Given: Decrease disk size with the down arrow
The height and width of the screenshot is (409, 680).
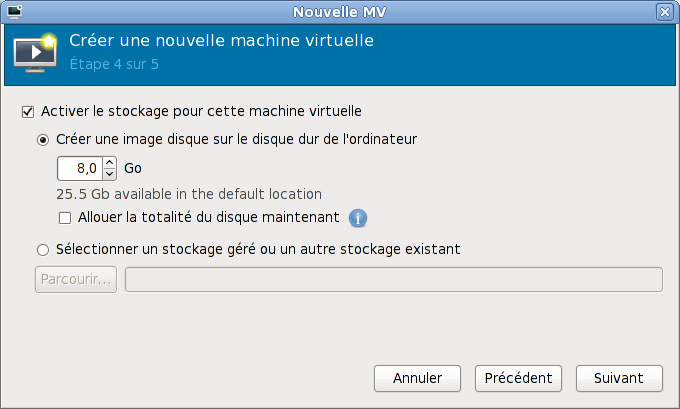Looking at the screenshot, I should (110, 174).
